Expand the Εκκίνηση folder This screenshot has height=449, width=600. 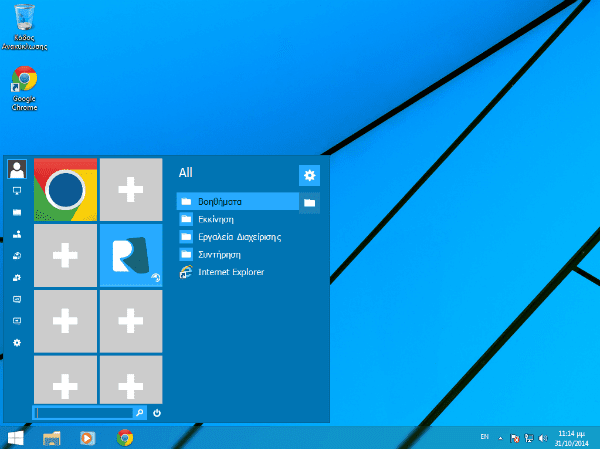click(215, 220)
